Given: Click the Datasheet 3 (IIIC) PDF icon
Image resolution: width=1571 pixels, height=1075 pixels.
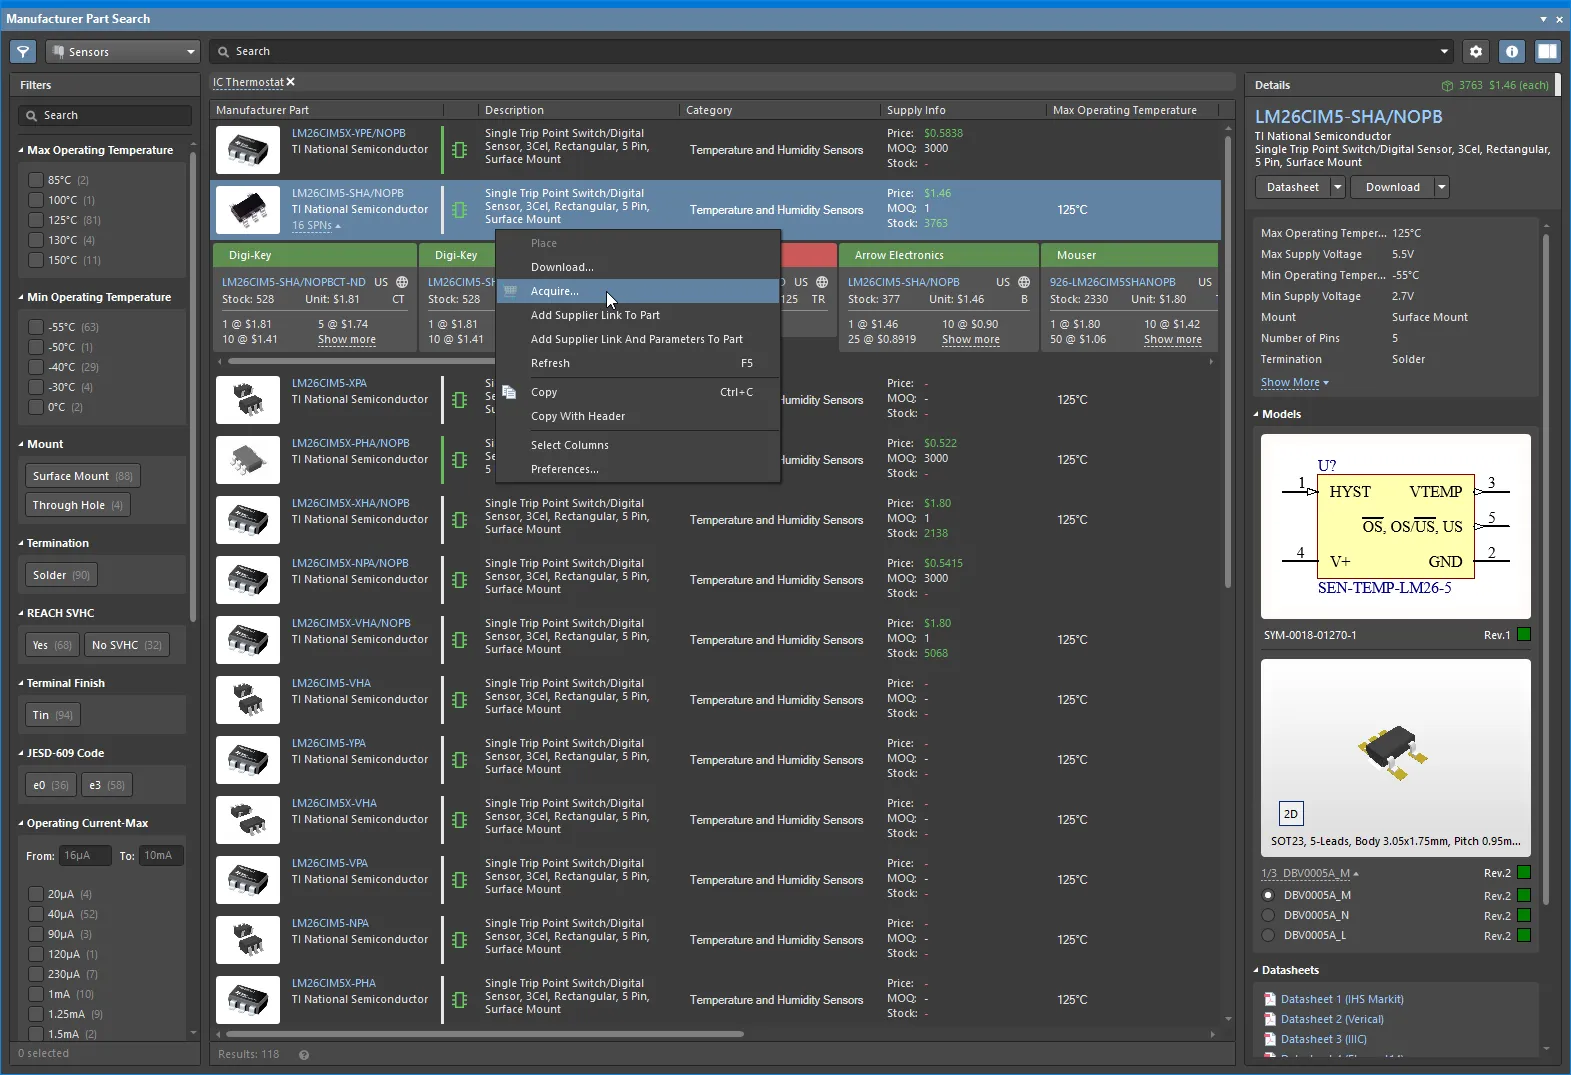Looking at the screenshot, I should coord(1270,1039).
